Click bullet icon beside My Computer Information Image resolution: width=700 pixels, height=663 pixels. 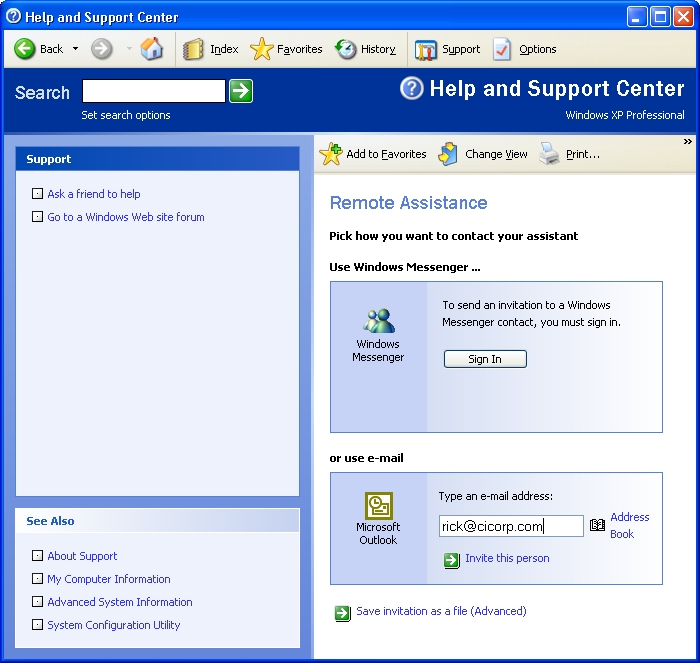click(38, 579)
